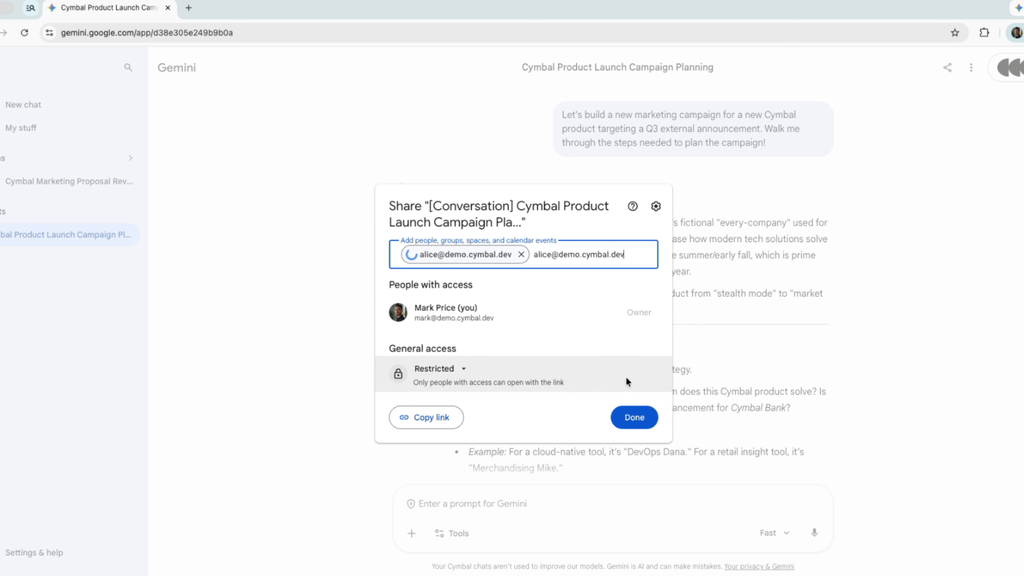Open Cymbal Marketing Proposal Rev chat
1024x576 pixels.
pos(69,182)
